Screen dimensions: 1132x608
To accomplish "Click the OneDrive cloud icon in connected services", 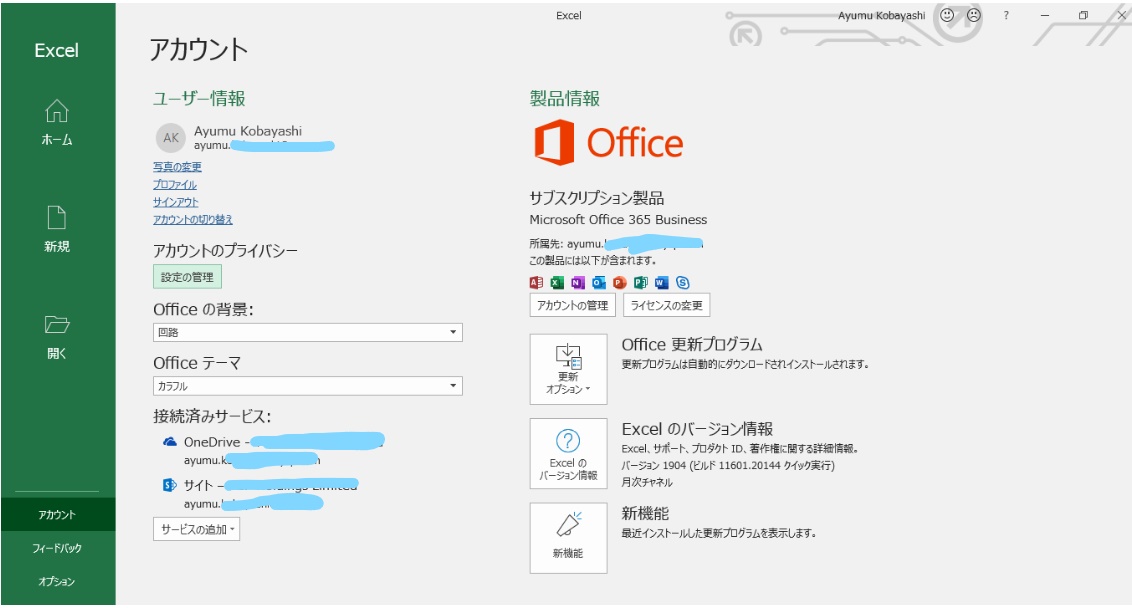I will click(x=170, y=441).
